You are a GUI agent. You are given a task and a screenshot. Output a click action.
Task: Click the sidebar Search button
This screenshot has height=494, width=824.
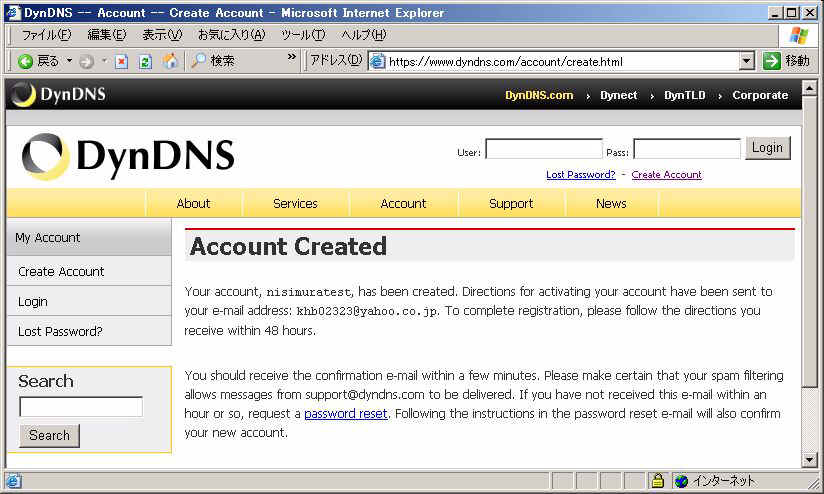click(x=49, y=436)
